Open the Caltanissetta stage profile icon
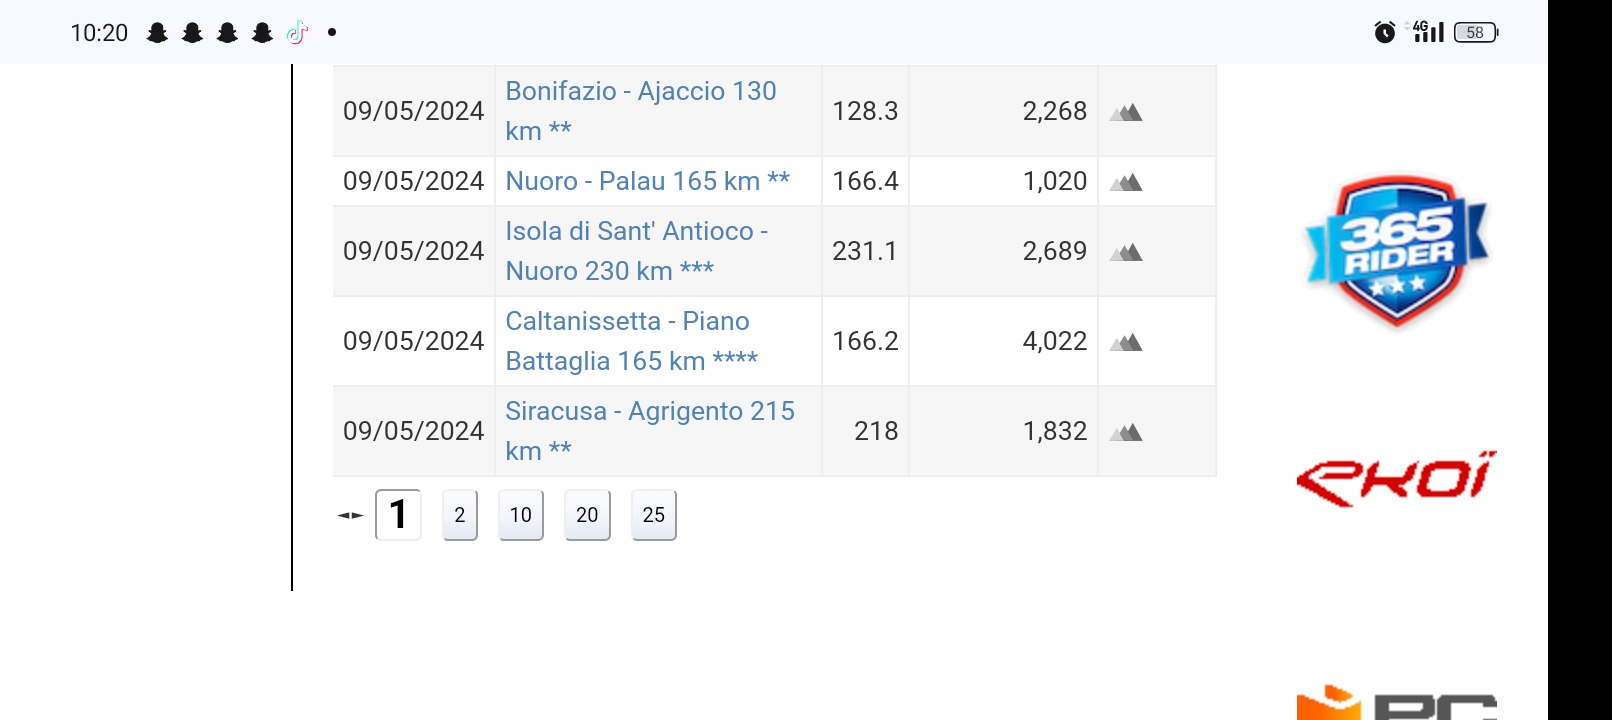 tap(1126, 342)
